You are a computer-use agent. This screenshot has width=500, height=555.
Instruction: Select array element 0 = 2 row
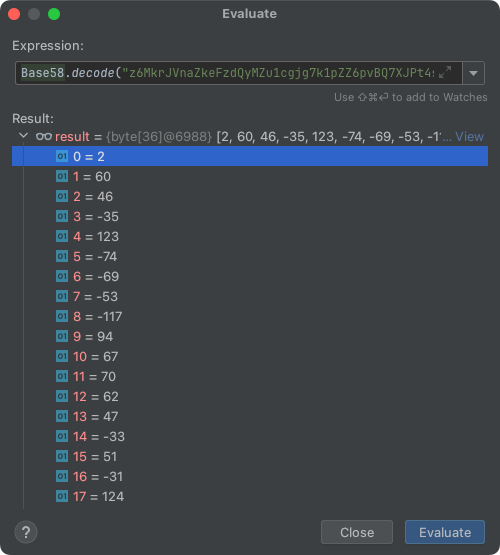pyautogui.click(x=250, y=156)
